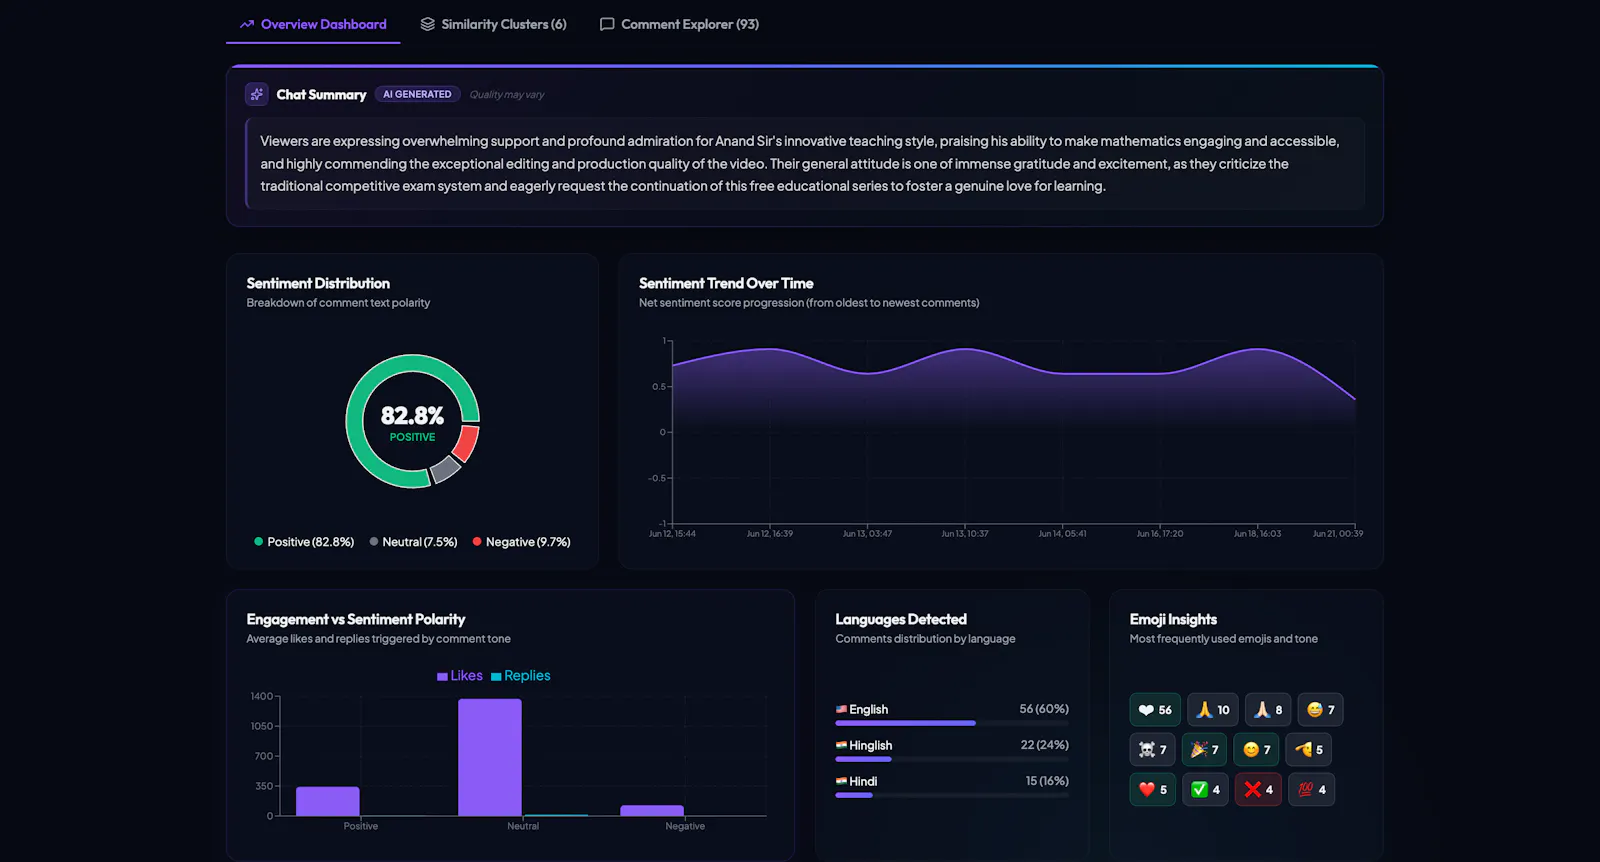Click the sparkle icon beside Chat Summary
1600x862 pixels.
tap(257, 94)
